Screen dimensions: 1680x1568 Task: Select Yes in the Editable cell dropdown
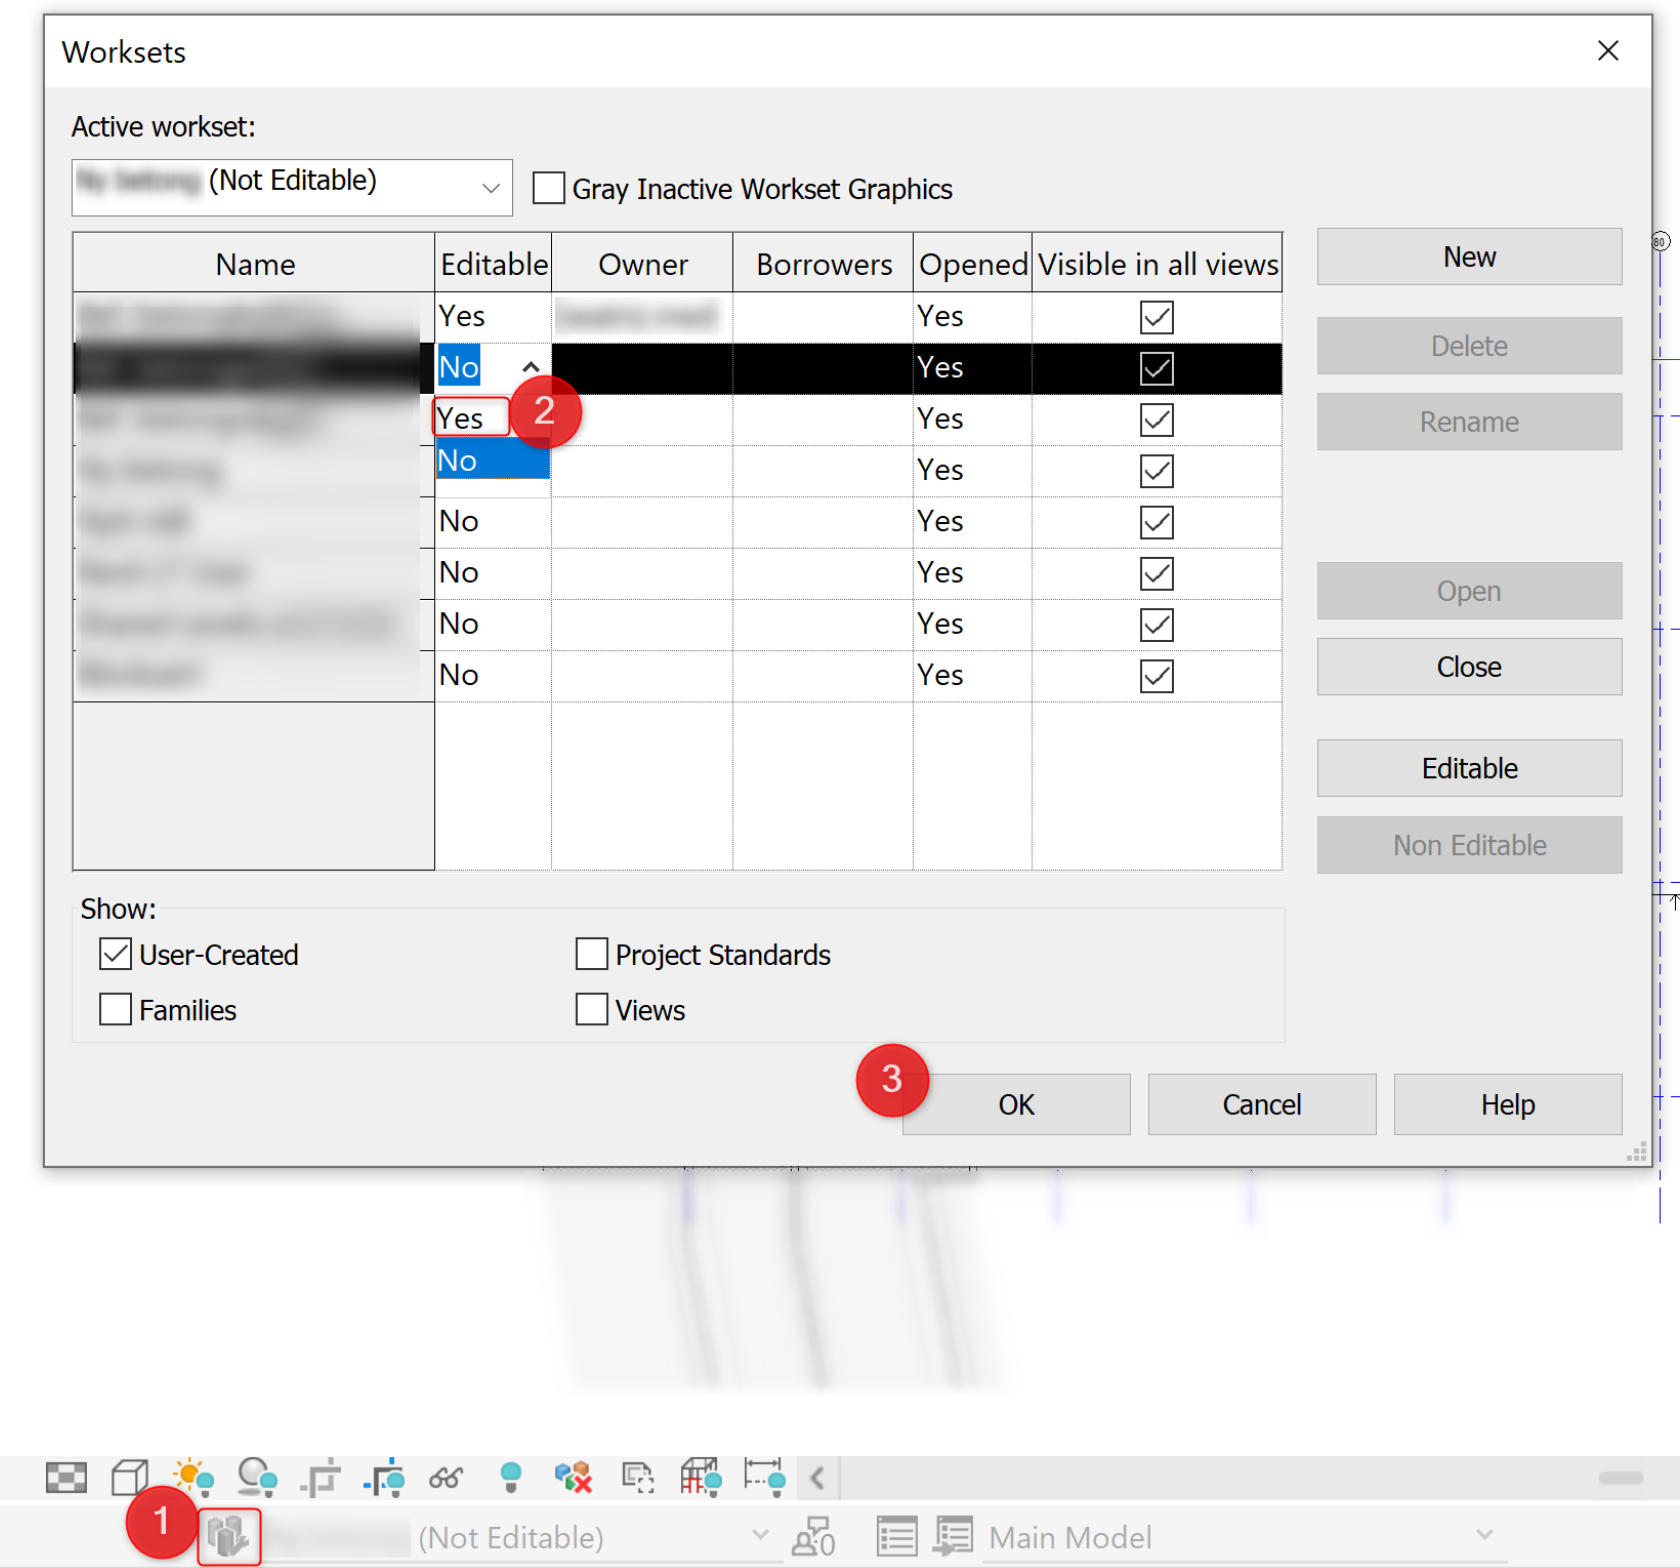pos(468,417)
